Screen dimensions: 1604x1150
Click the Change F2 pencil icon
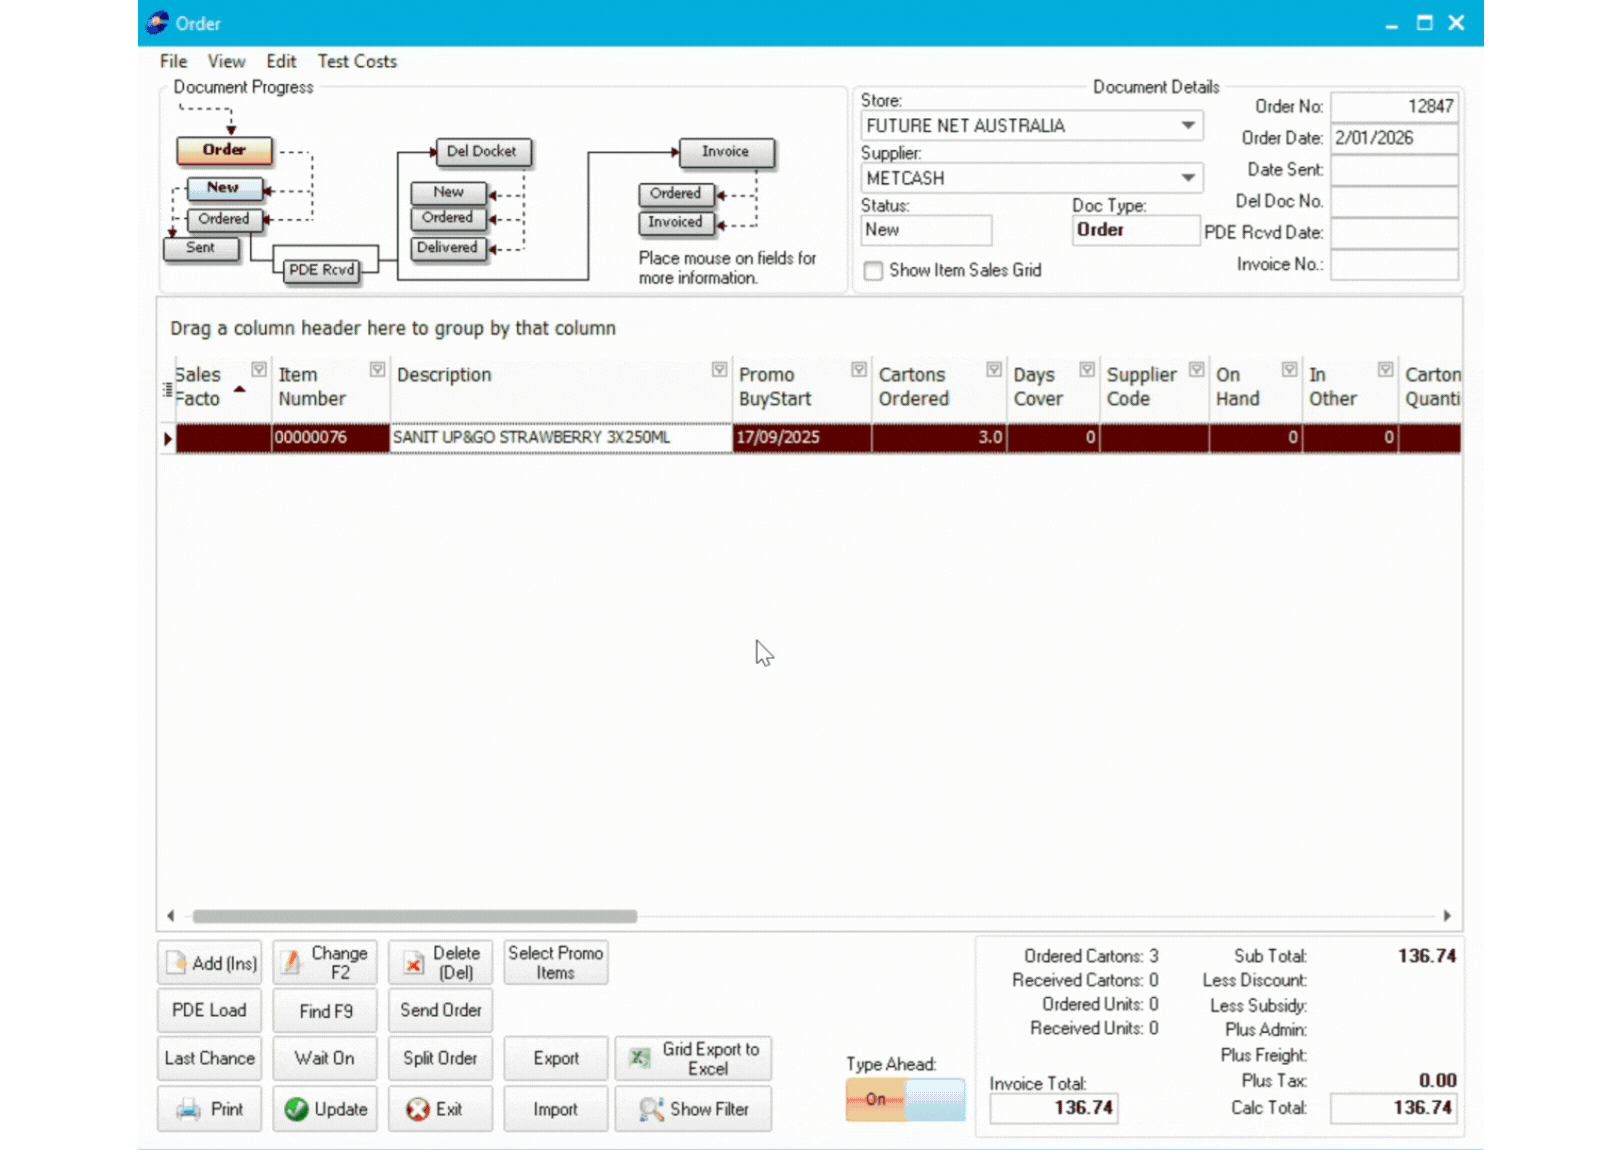click(291, 963)
